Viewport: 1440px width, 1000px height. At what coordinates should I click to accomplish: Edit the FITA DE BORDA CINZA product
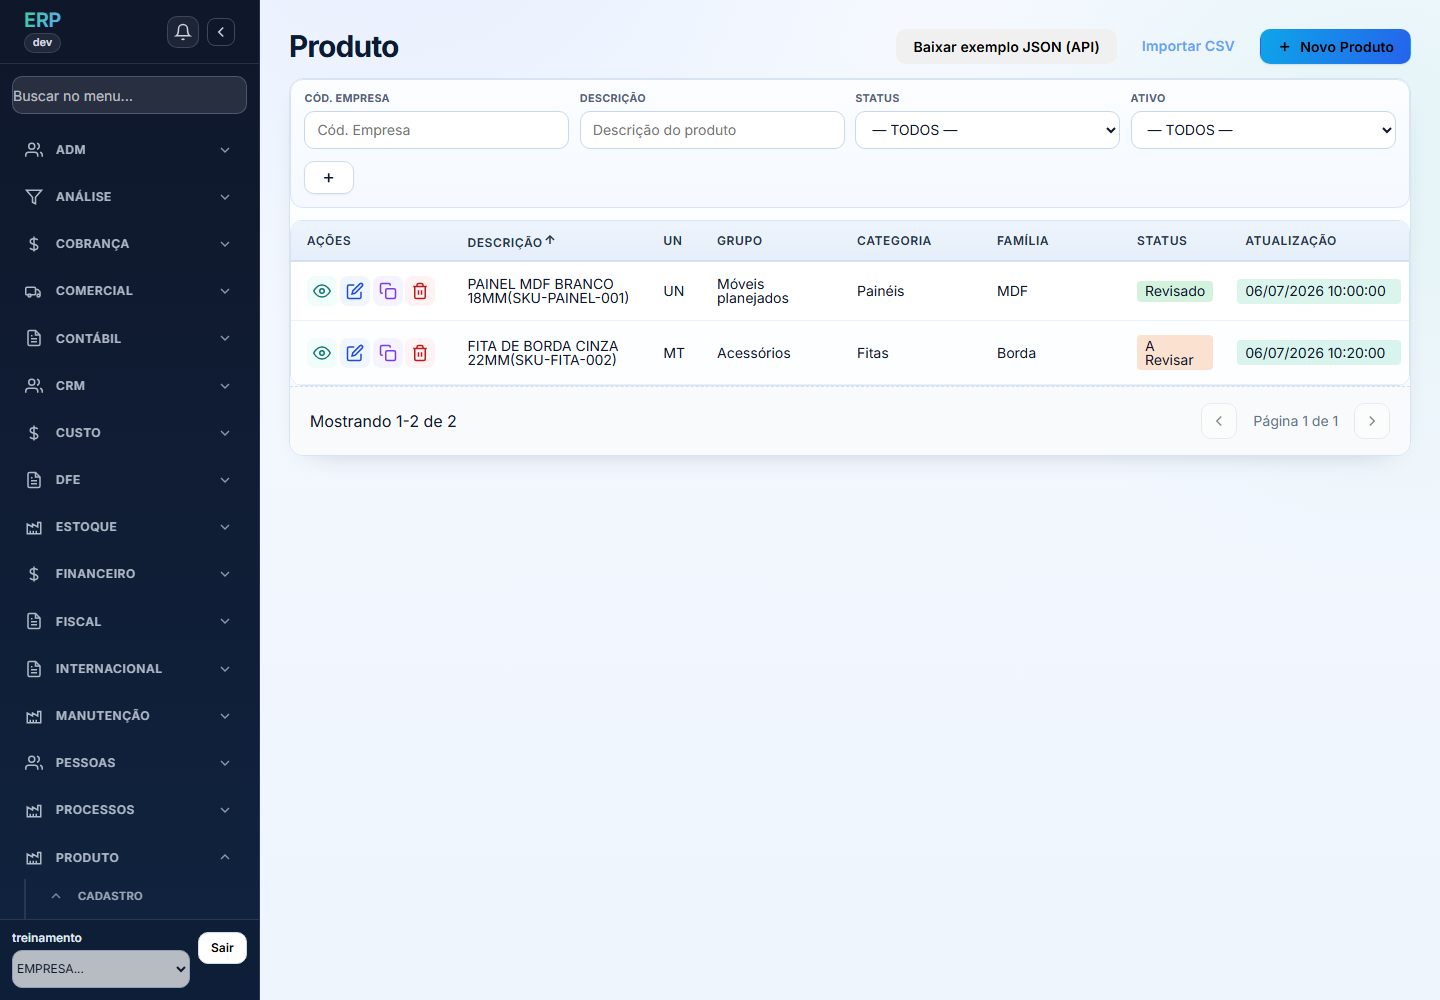pos(355,353)
